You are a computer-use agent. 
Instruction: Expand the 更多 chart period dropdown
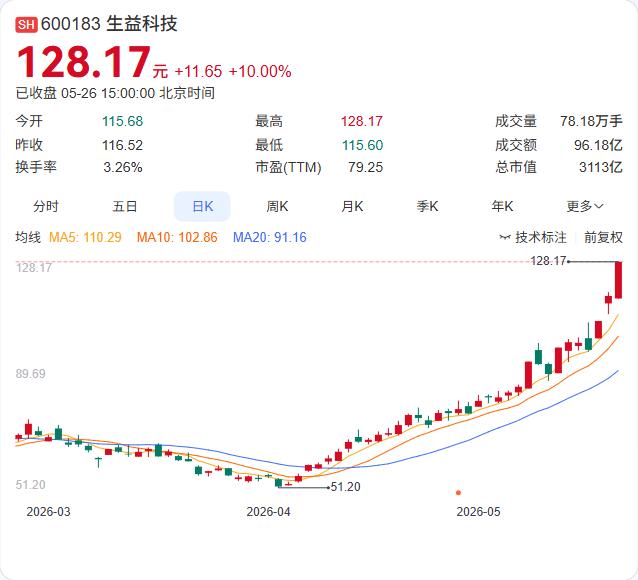pyautogui.click(x=585, y=206)
